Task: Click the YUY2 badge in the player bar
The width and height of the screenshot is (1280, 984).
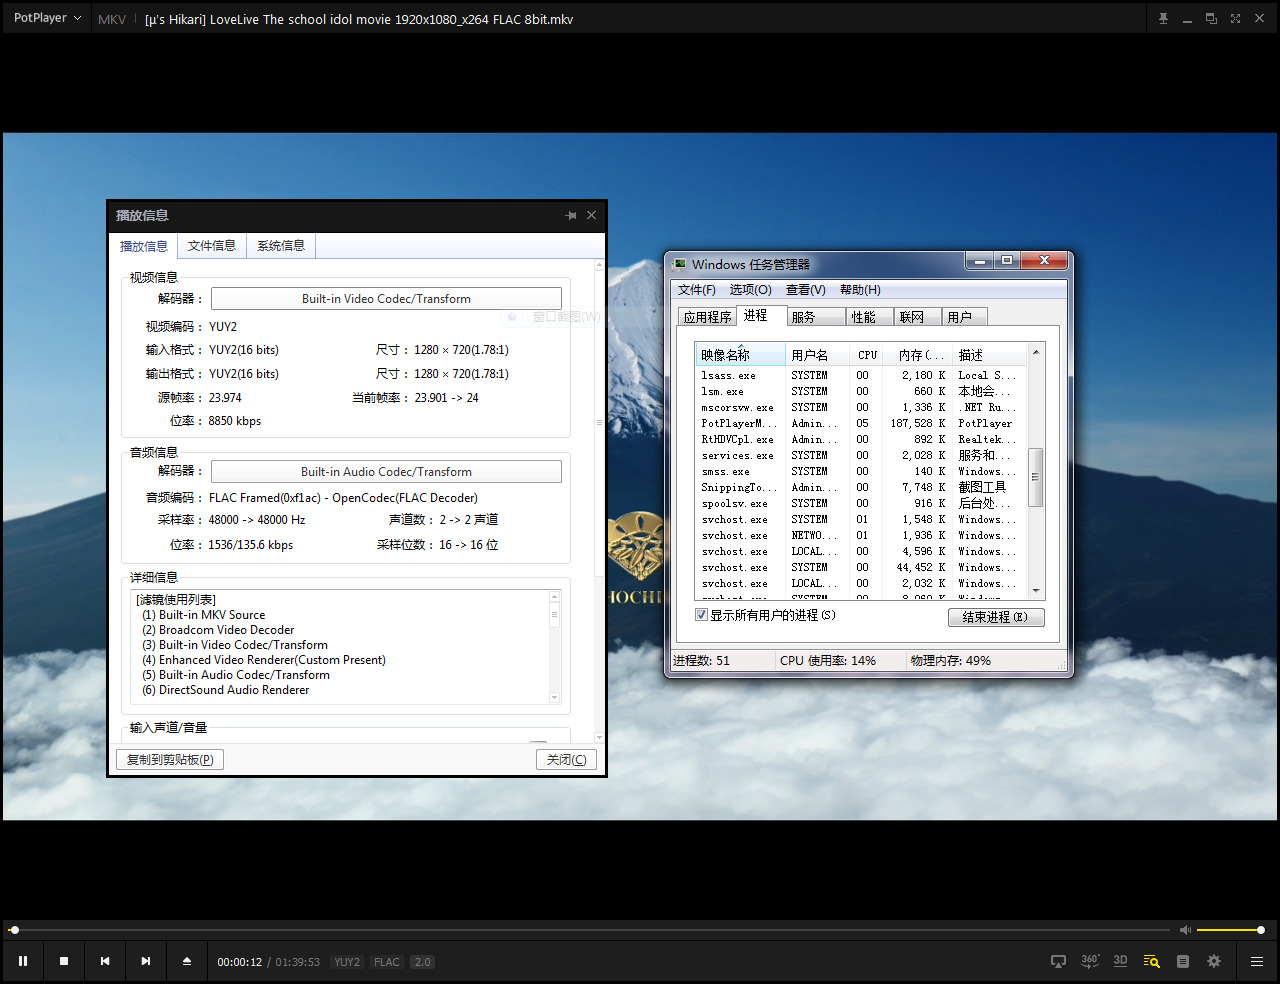Action: click(x=347, y=962)
